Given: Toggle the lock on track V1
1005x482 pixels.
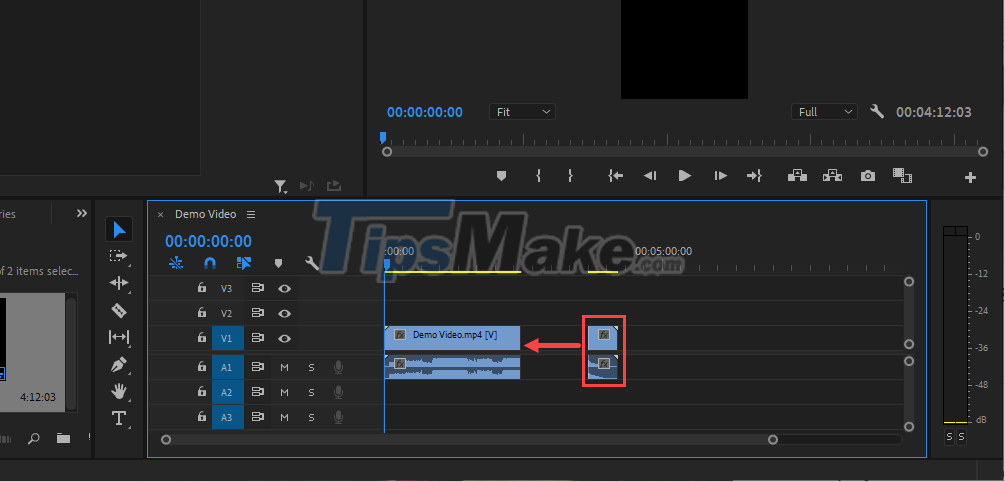Looking at the screenshot, I should (x=202, y=338).
